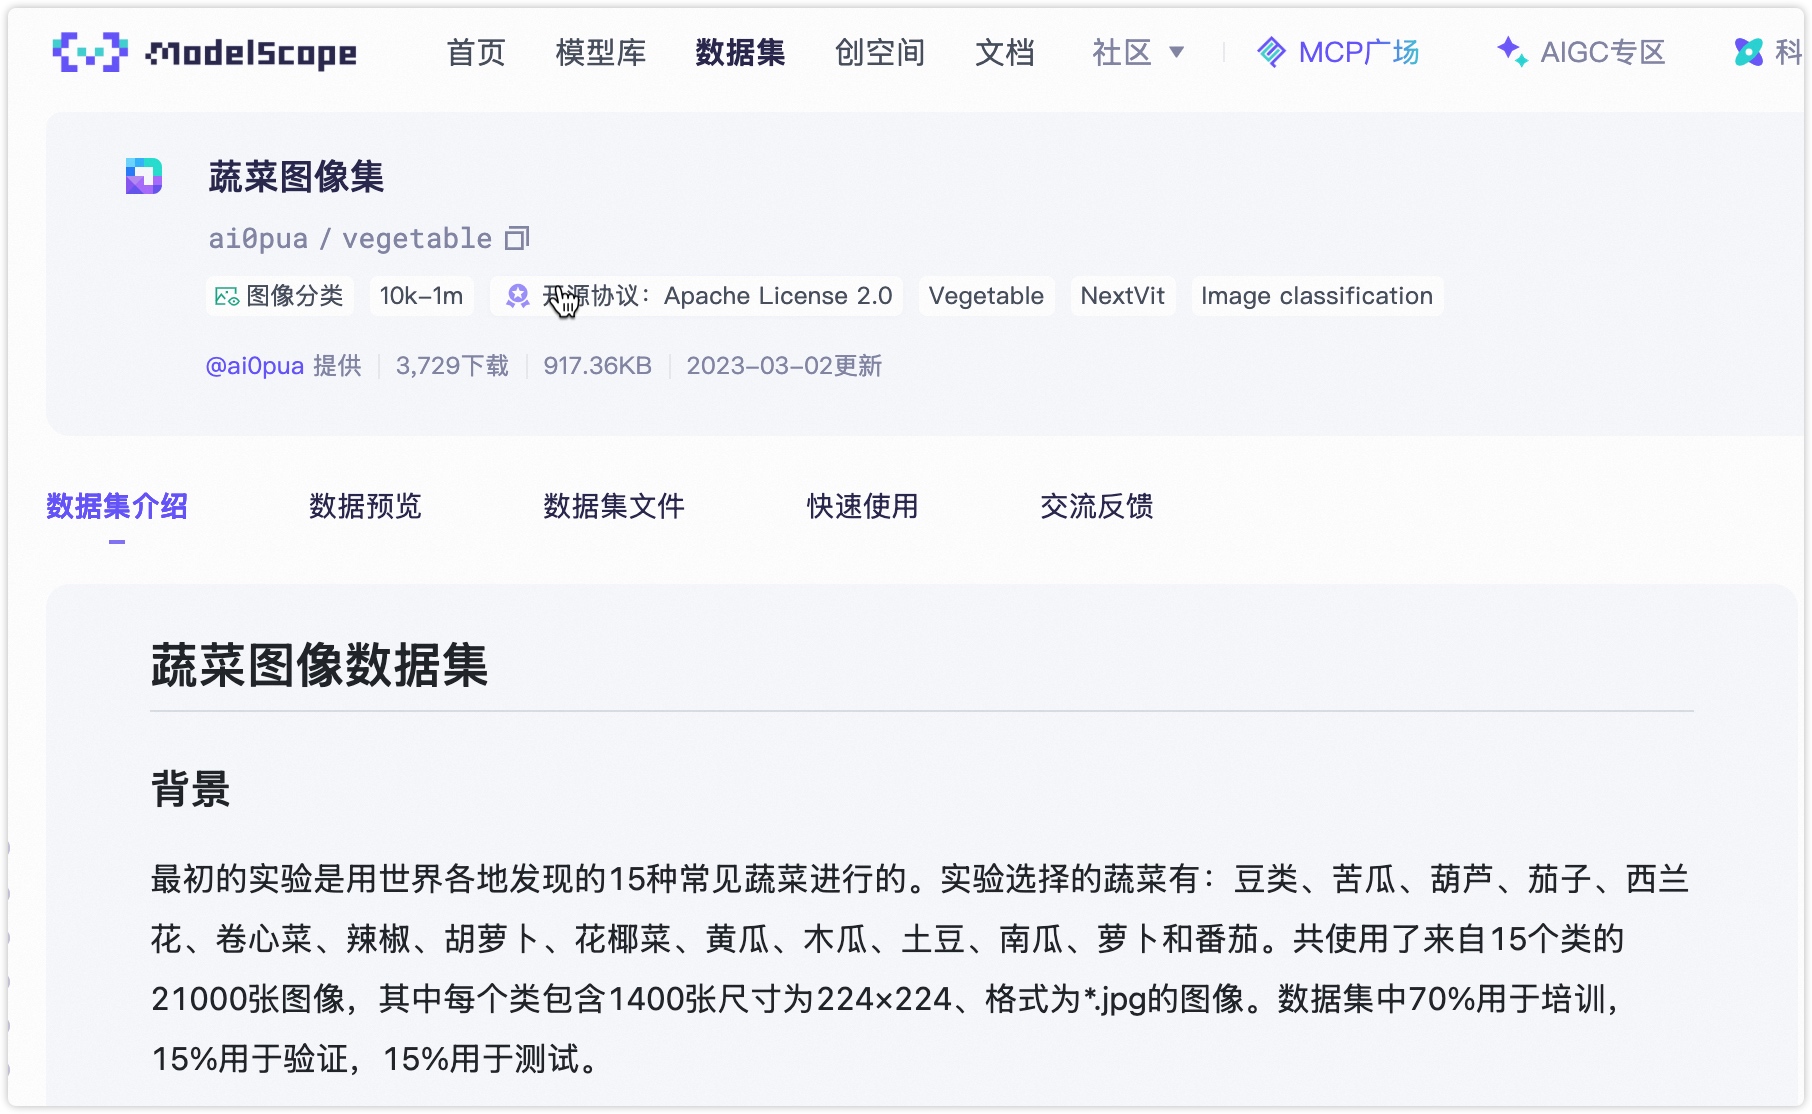Open the @ai0pua provider profile link
Viewport: 1812px width, 1114px height.
point(254,366)
